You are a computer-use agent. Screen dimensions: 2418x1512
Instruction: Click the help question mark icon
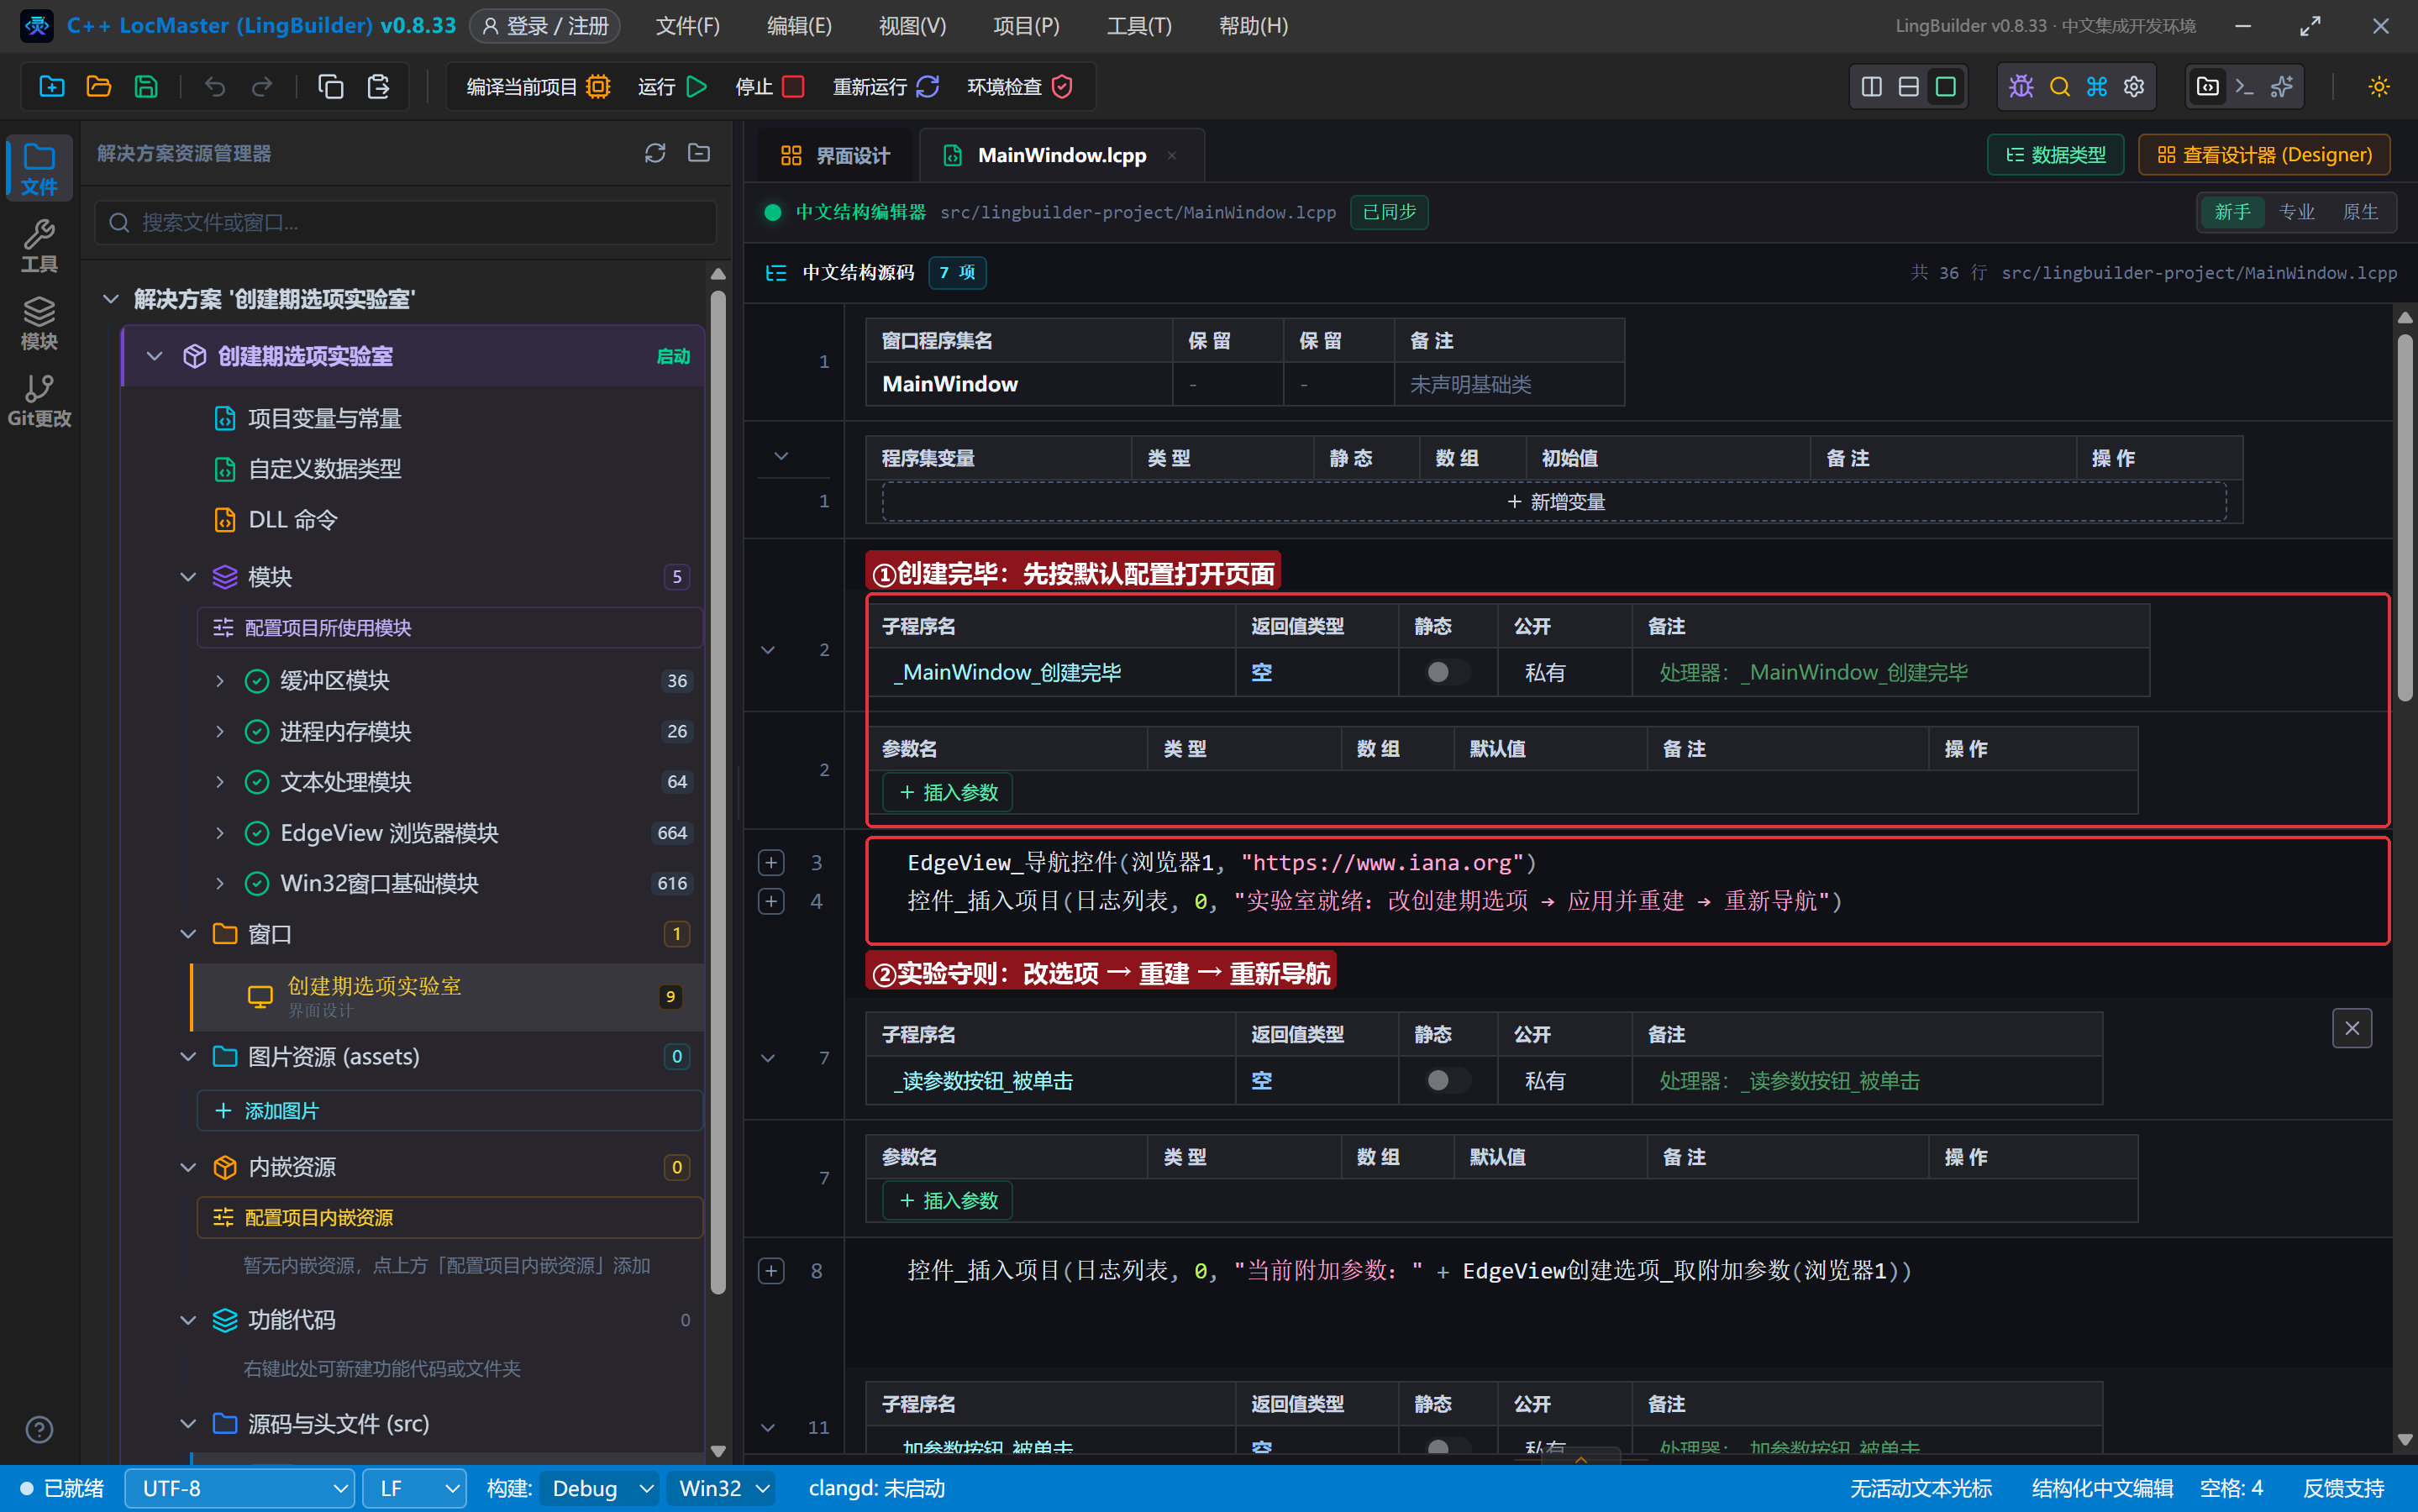(x=39, y=1430)
